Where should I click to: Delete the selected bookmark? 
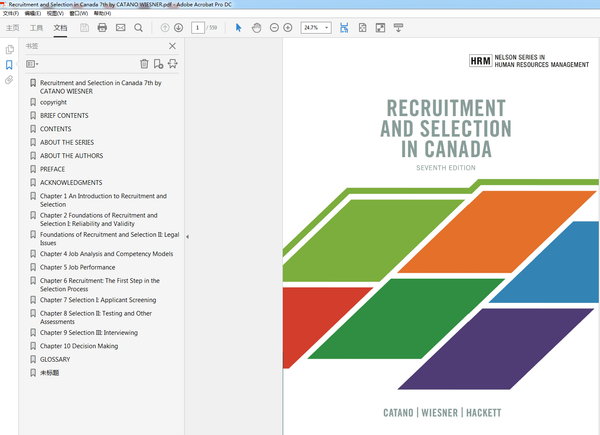coord(144,64)
